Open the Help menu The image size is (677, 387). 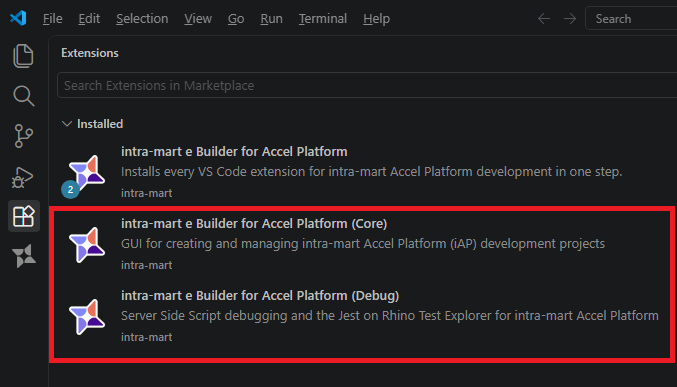(376, 19)
